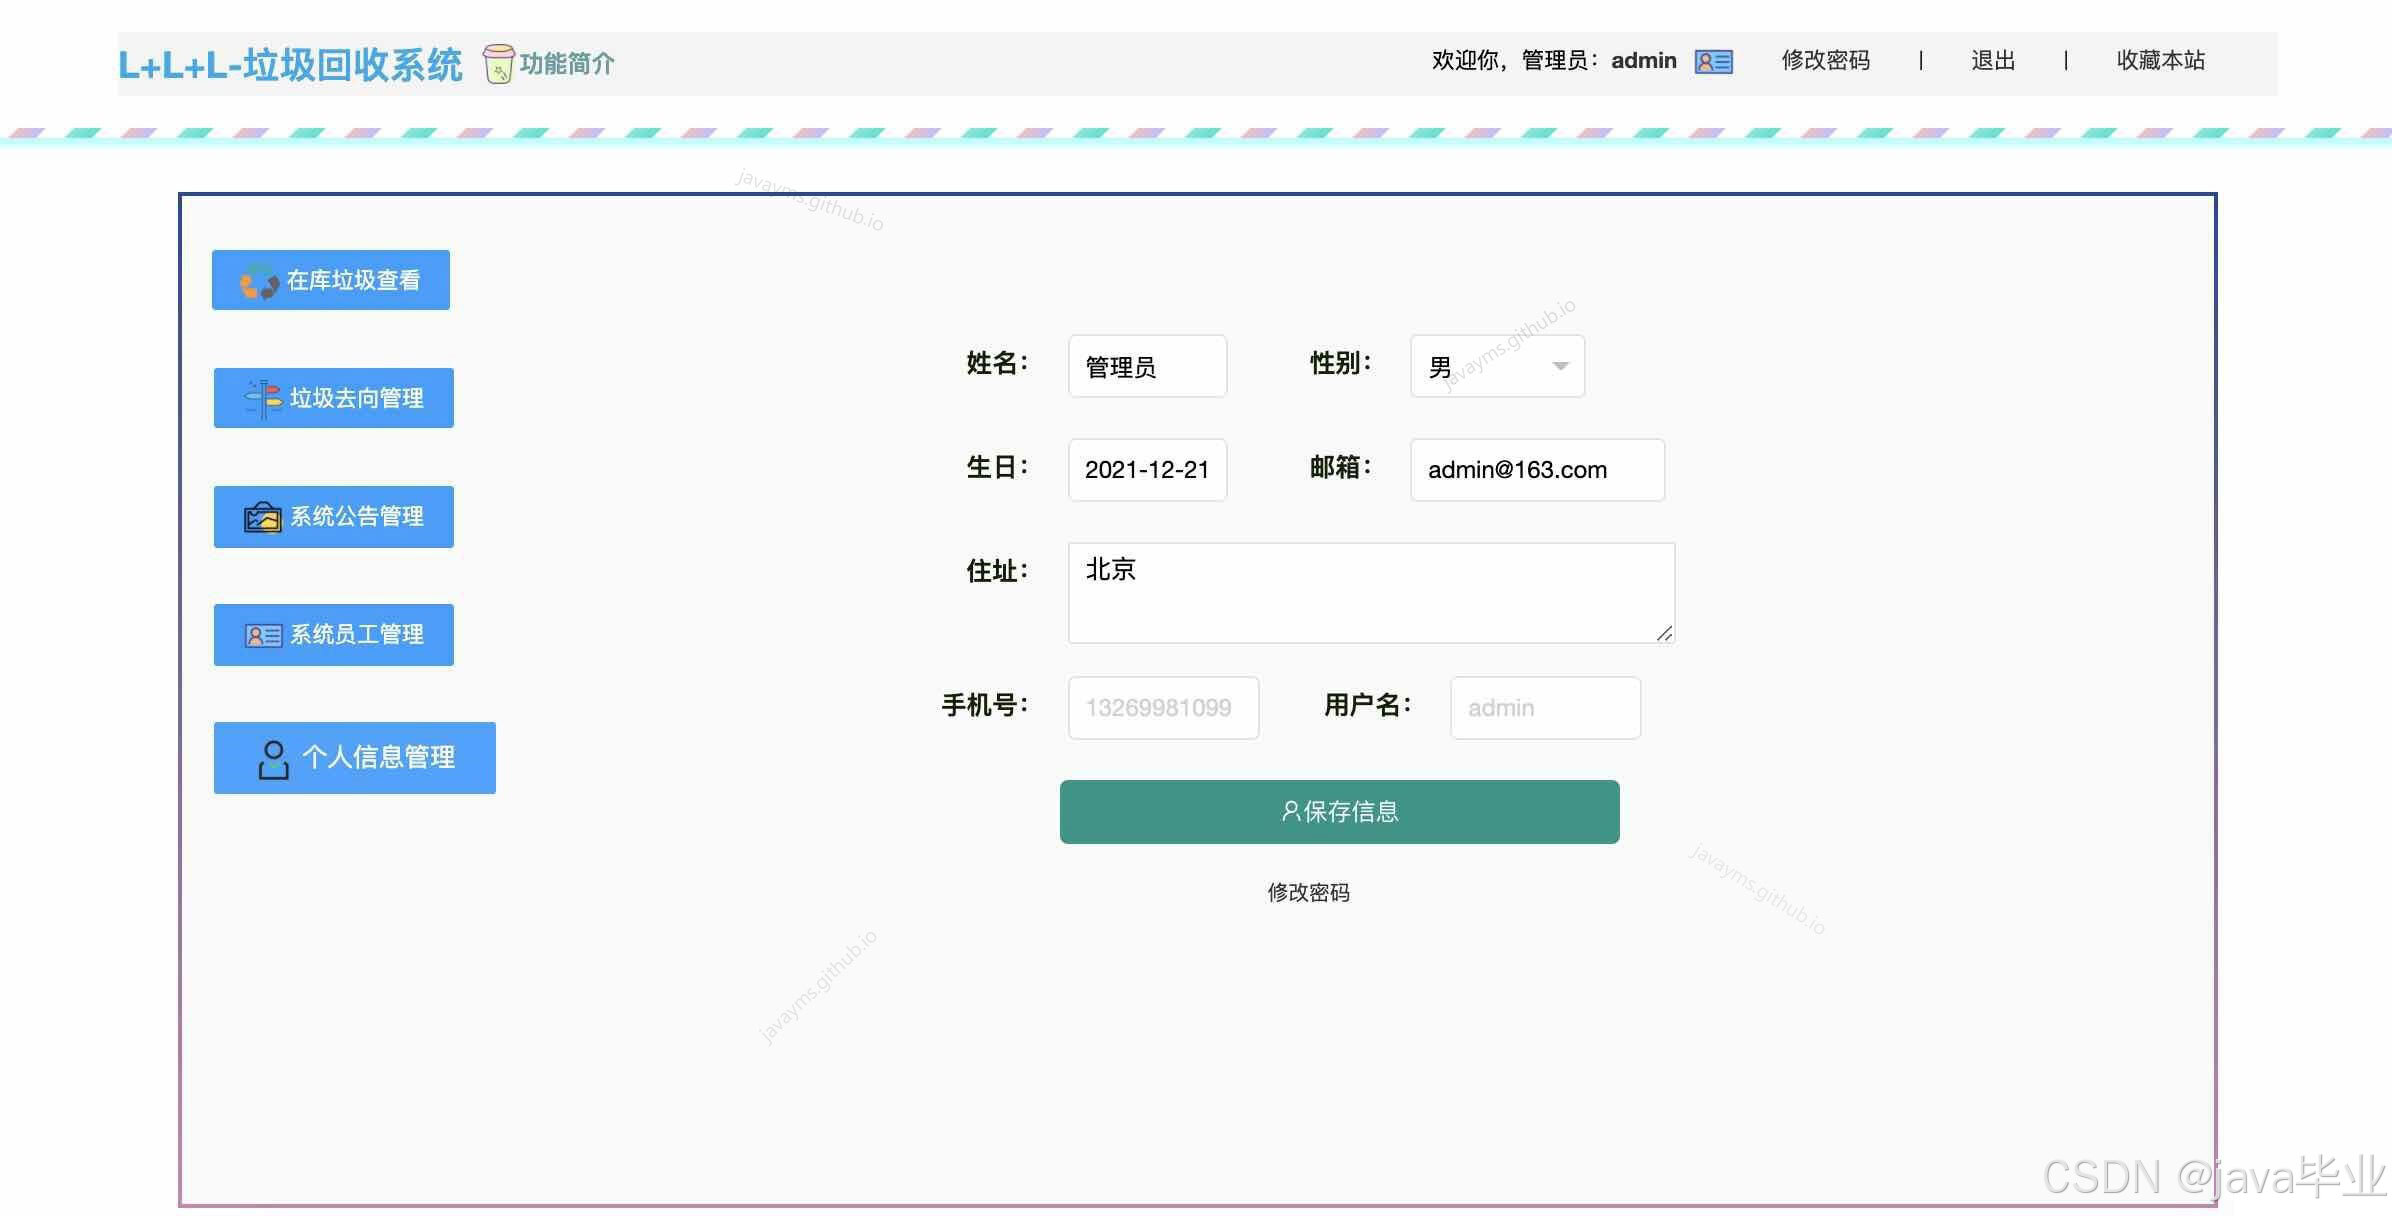2392x1216 pixels.
Task: Grab the 住址 textarea resize handle
Action: [1664, 633]
